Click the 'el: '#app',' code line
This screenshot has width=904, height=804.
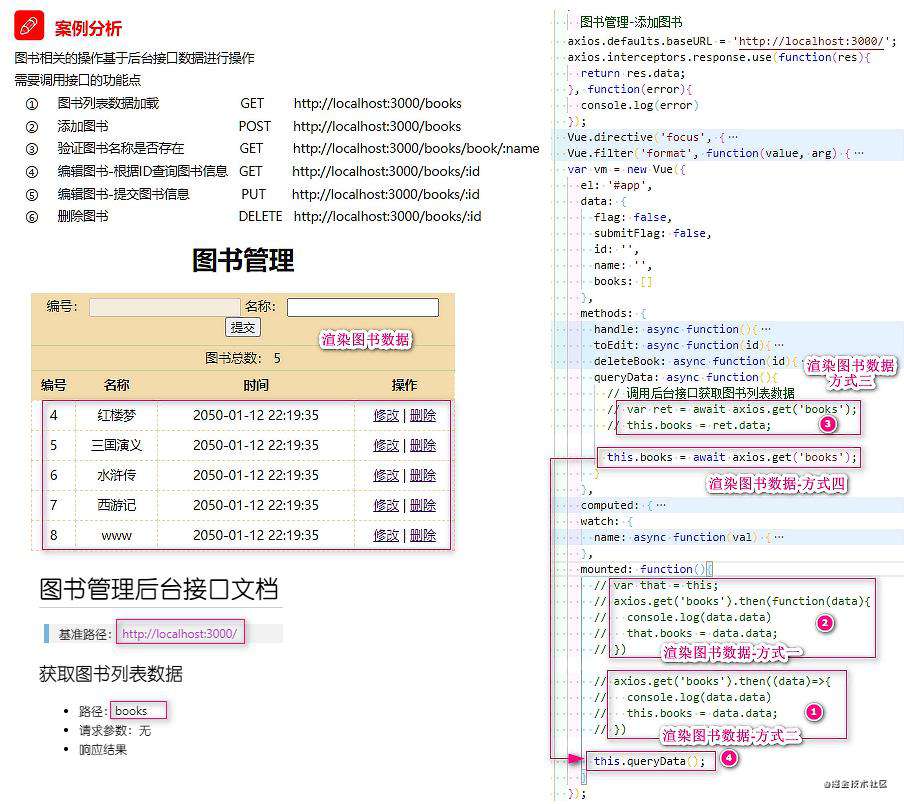616,185
